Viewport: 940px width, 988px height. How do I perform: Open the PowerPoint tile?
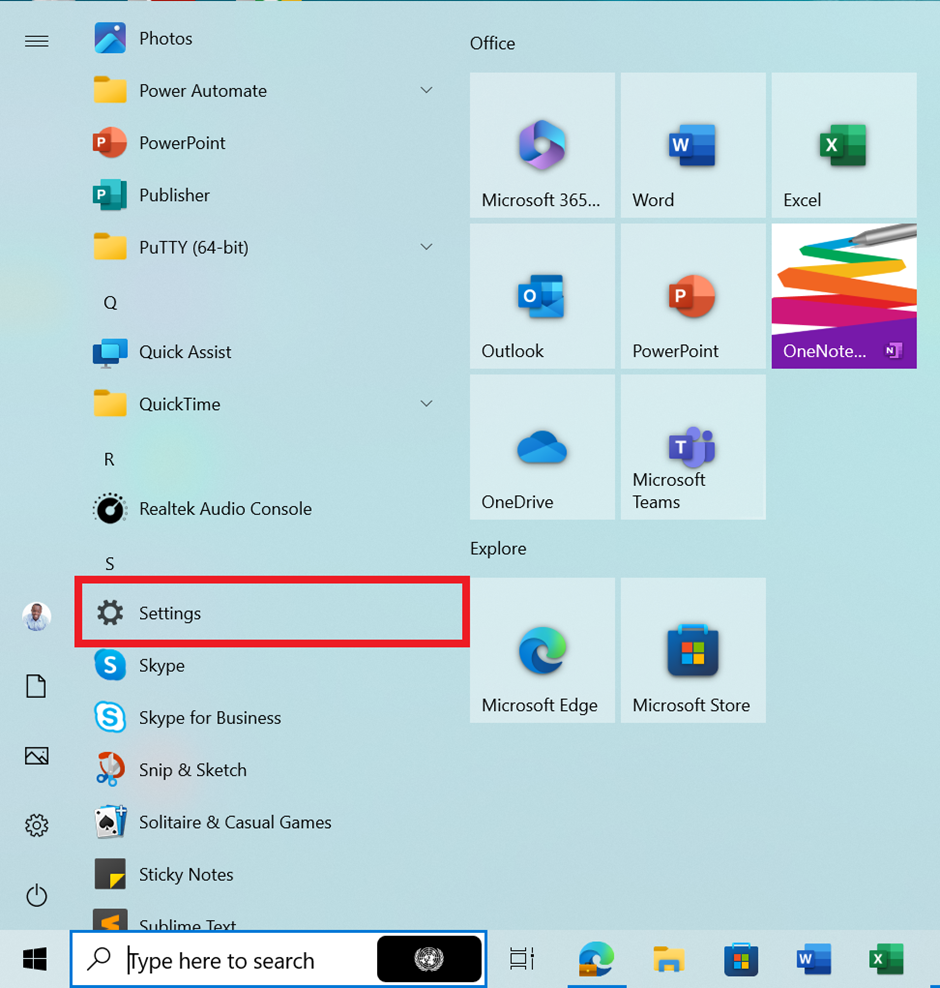tap(693, 296)
